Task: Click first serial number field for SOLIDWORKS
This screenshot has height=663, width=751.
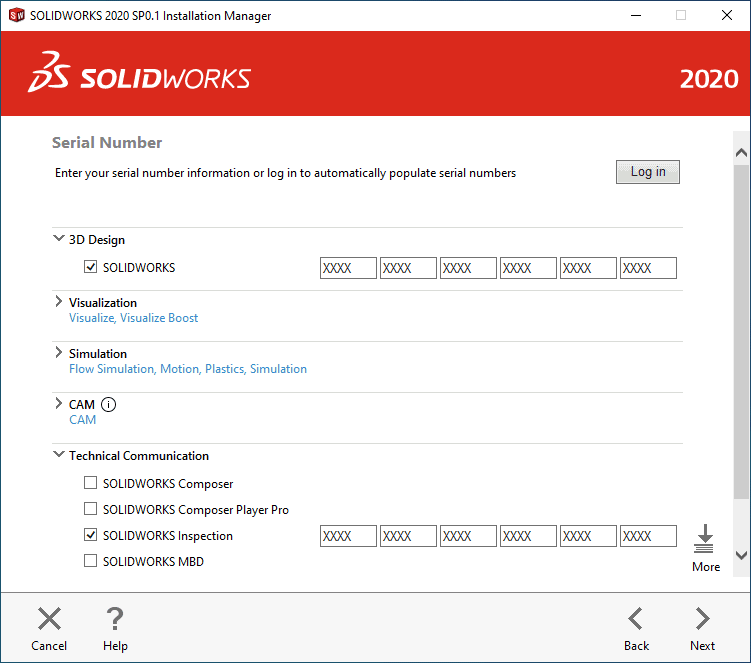Action: (x=348, y=268)
